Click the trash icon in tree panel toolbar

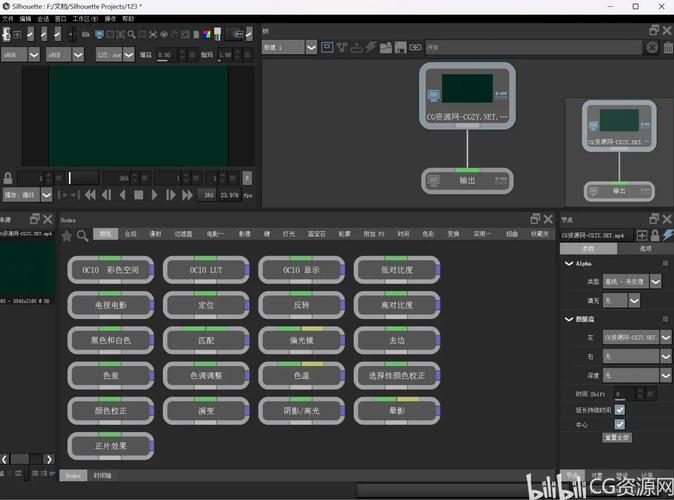668,47
